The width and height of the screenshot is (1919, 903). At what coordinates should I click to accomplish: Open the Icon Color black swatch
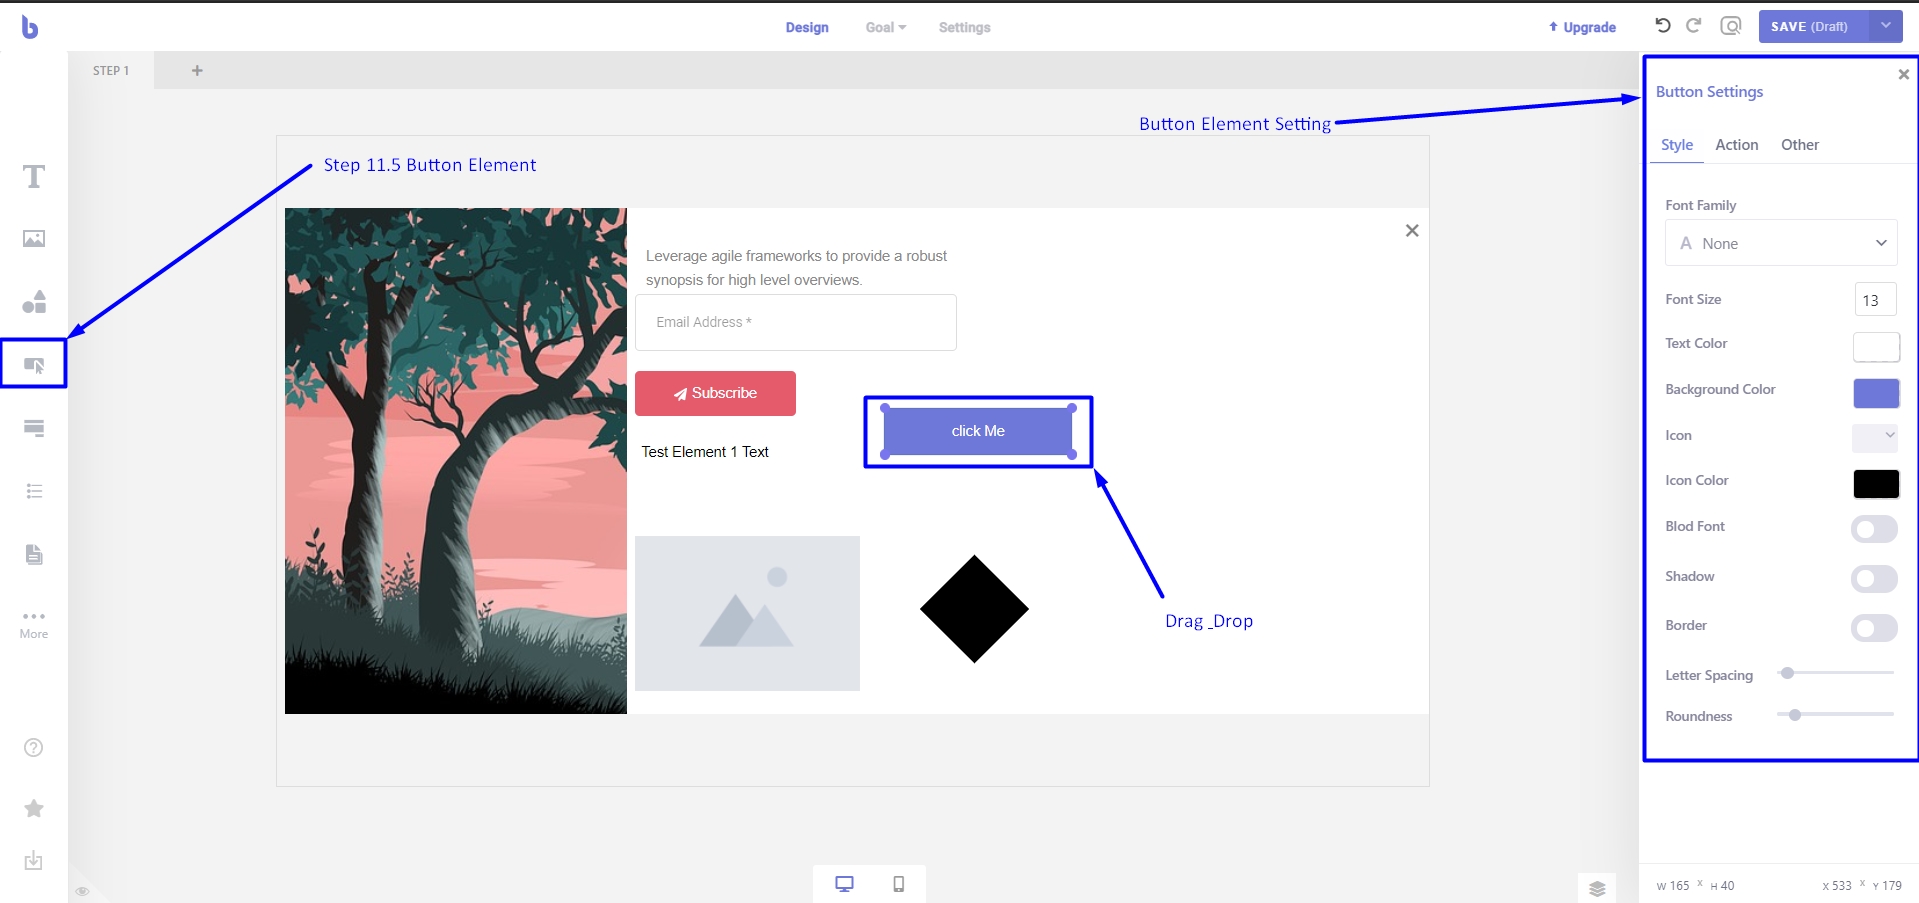1876,484
